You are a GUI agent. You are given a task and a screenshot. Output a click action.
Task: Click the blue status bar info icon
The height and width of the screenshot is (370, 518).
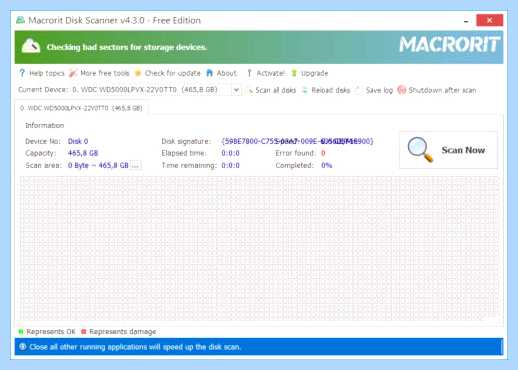click(23, 347)
